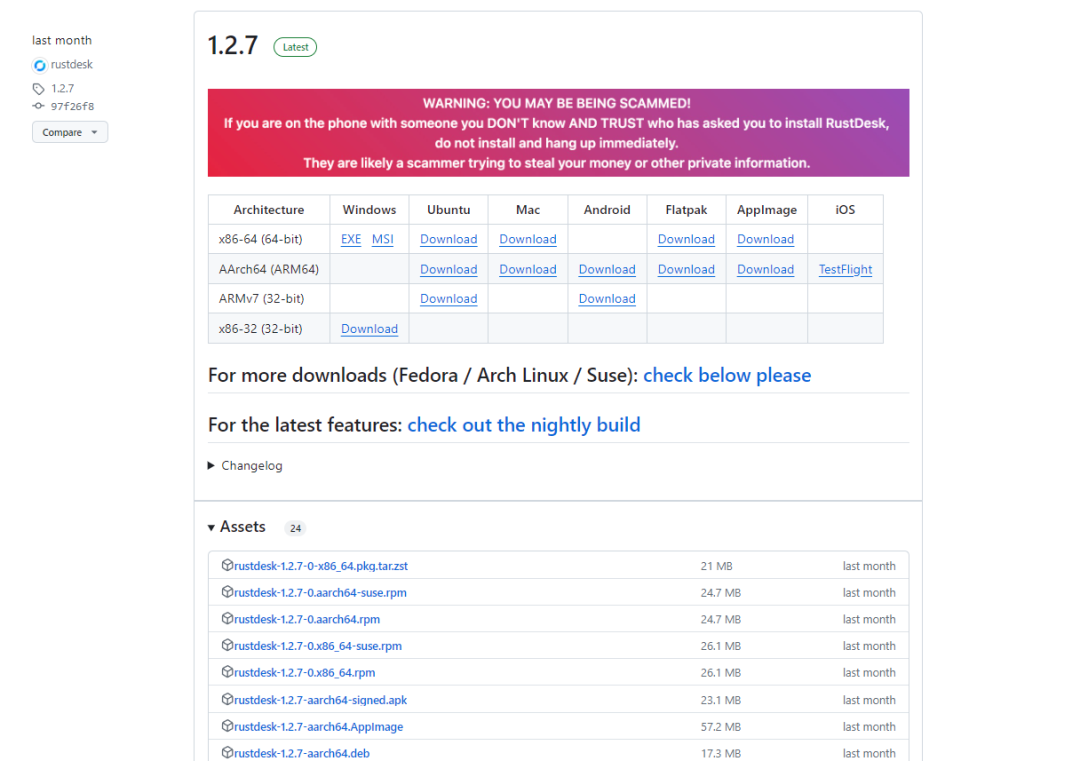Click package icon for rustdesk-1.2.7-0.aarch64-suse.rpm
The height and width of the screenshot is (761, 1080).
click(x=227, y=592)
